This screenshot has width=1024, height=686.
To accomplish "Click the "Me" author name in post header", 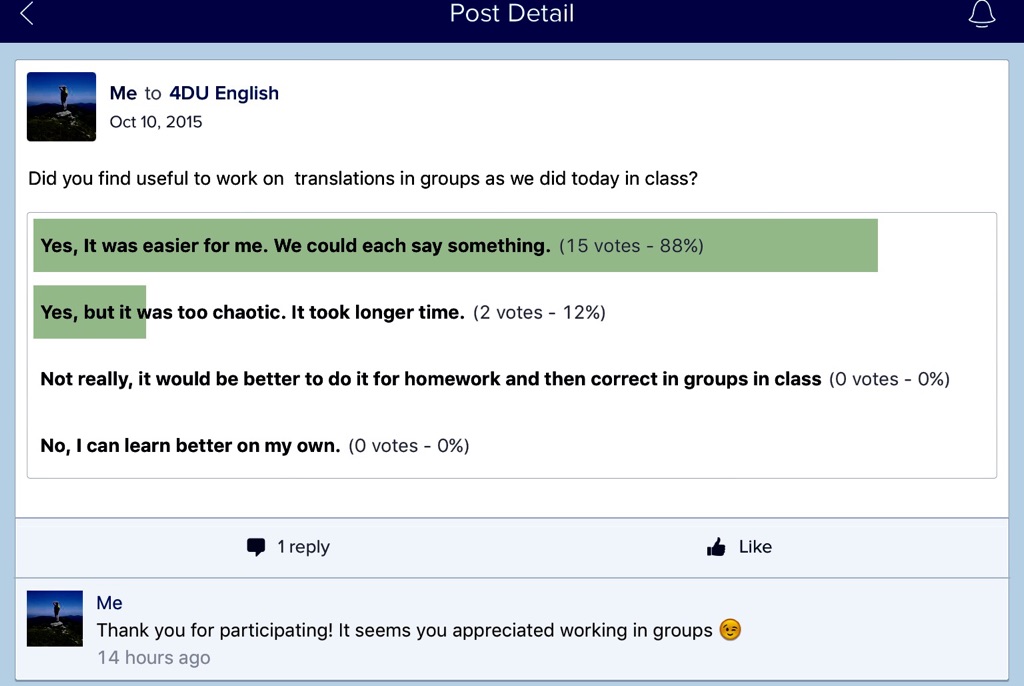I will pos(123,93).
